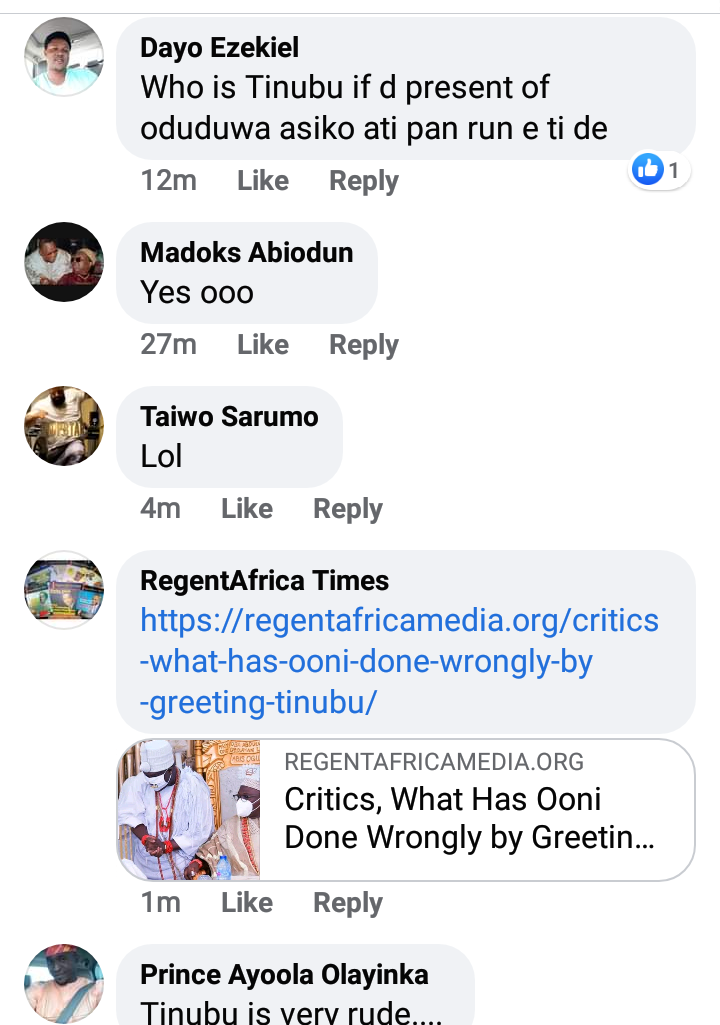Like the RegentAfrica Times comment
The width and height of the screenshot is (720, 1025).
(247, 903)
